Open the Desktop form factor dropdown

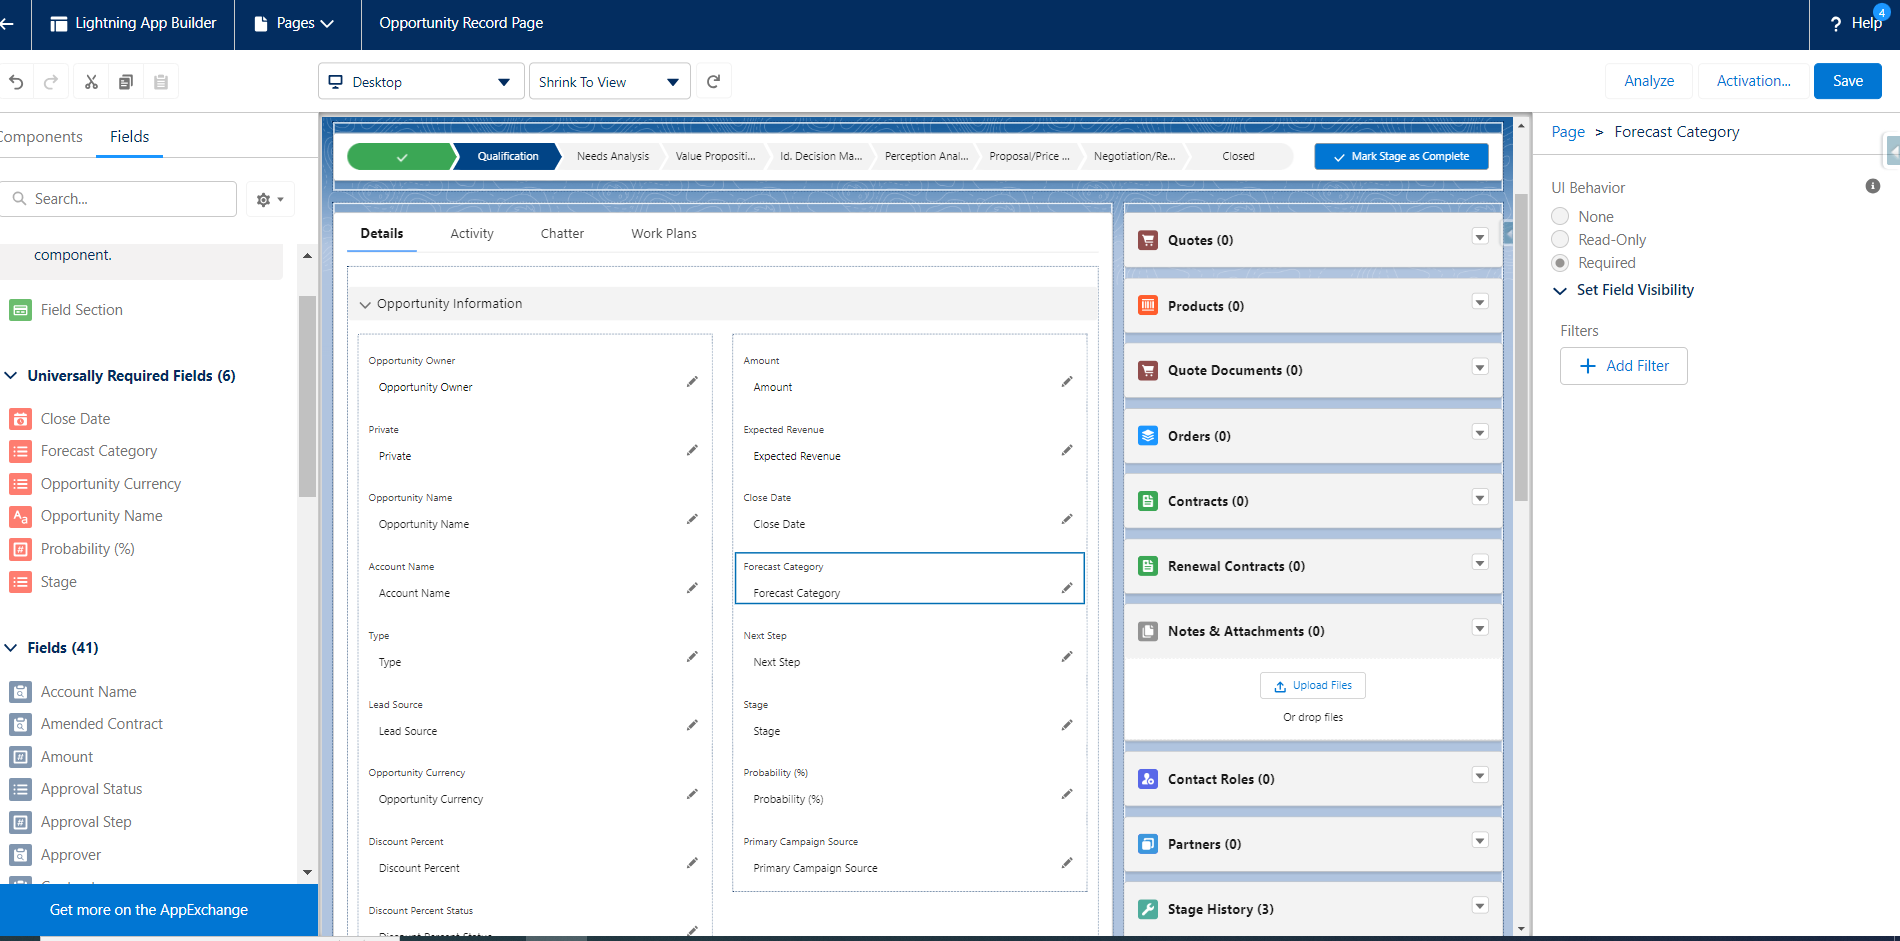421,82
